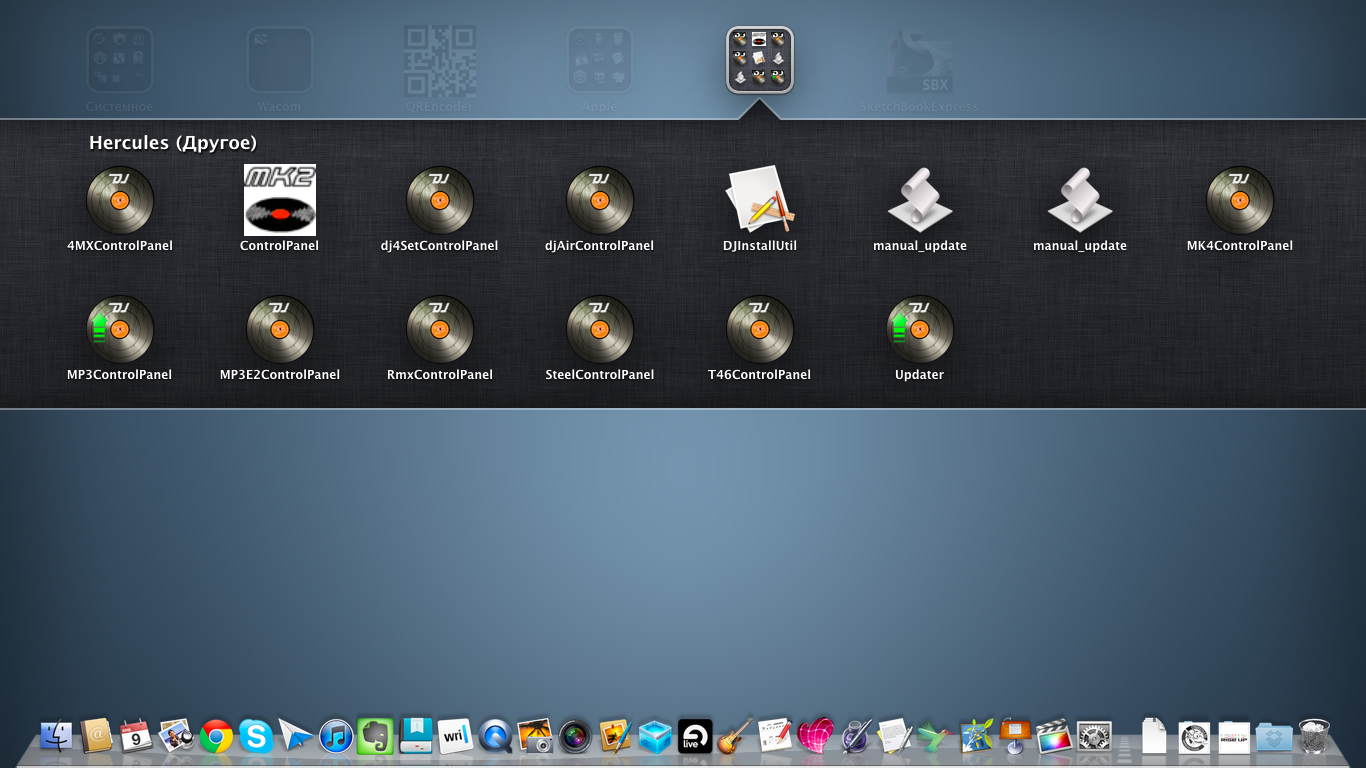Select the dimmed Apple folder
1366x768 pixels.
click(600, 60)
